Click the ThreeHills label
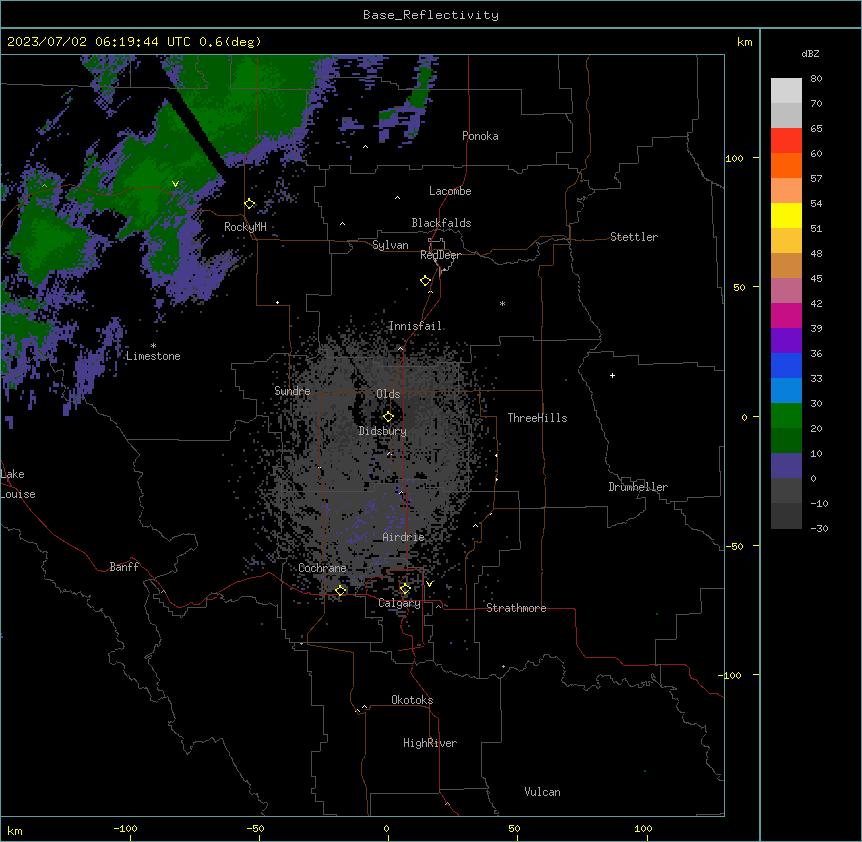Image resolution: width=862 pixels, height=842 pixels. 537,418
